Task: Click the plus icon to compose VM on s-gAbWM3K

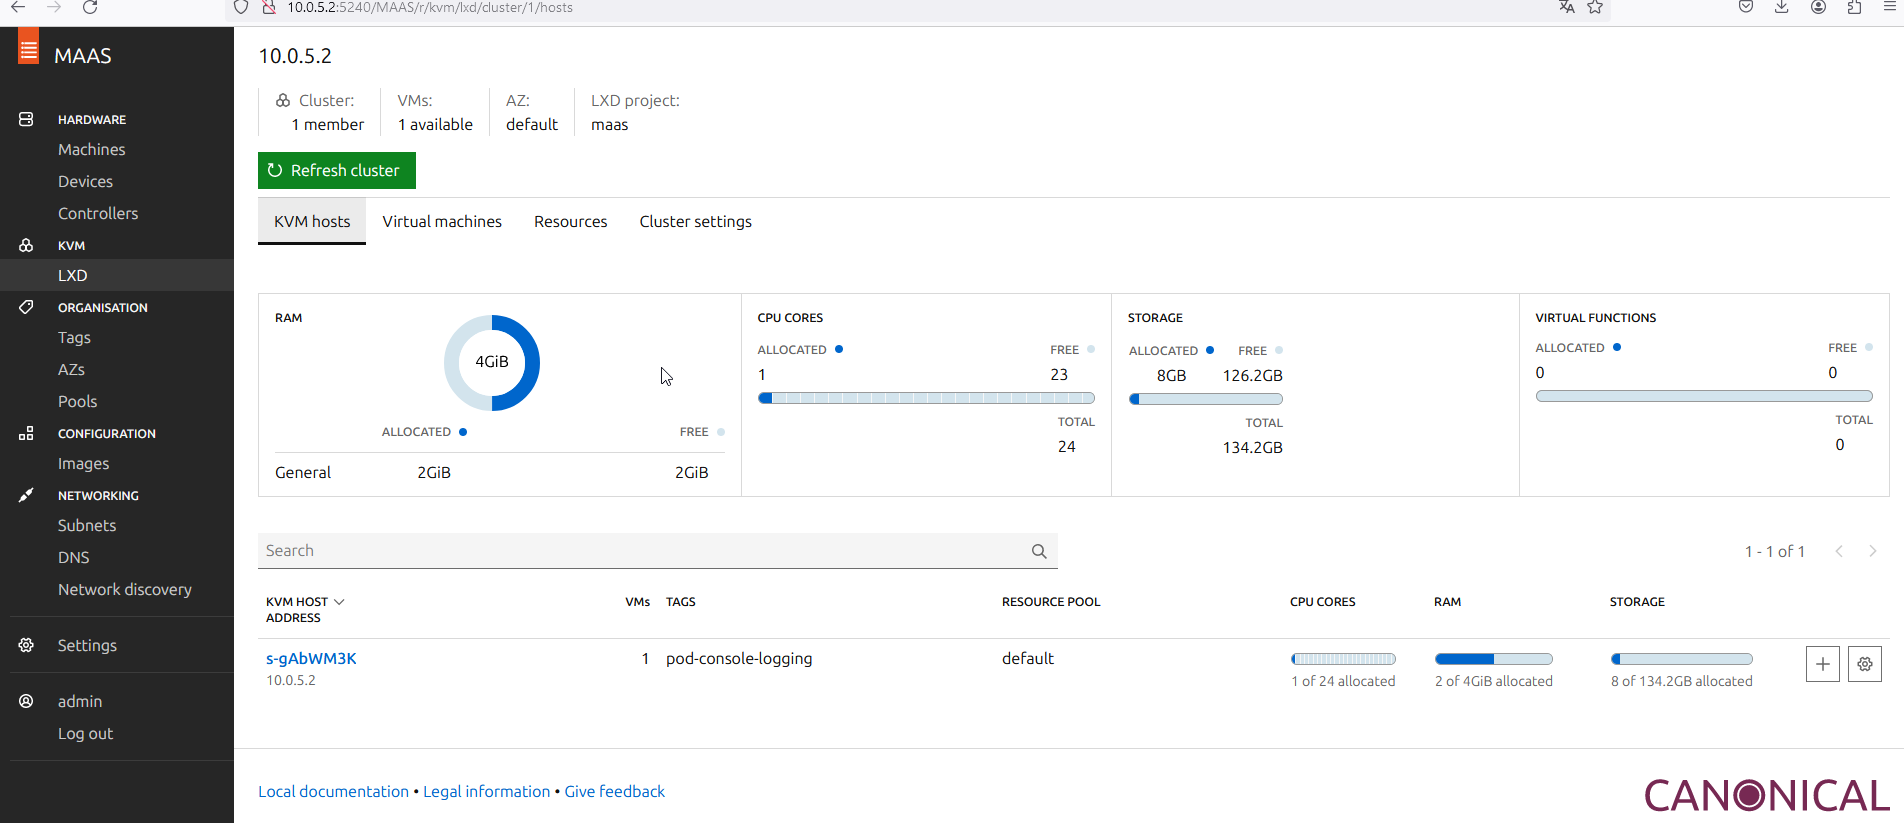Action: [1823, 664]
